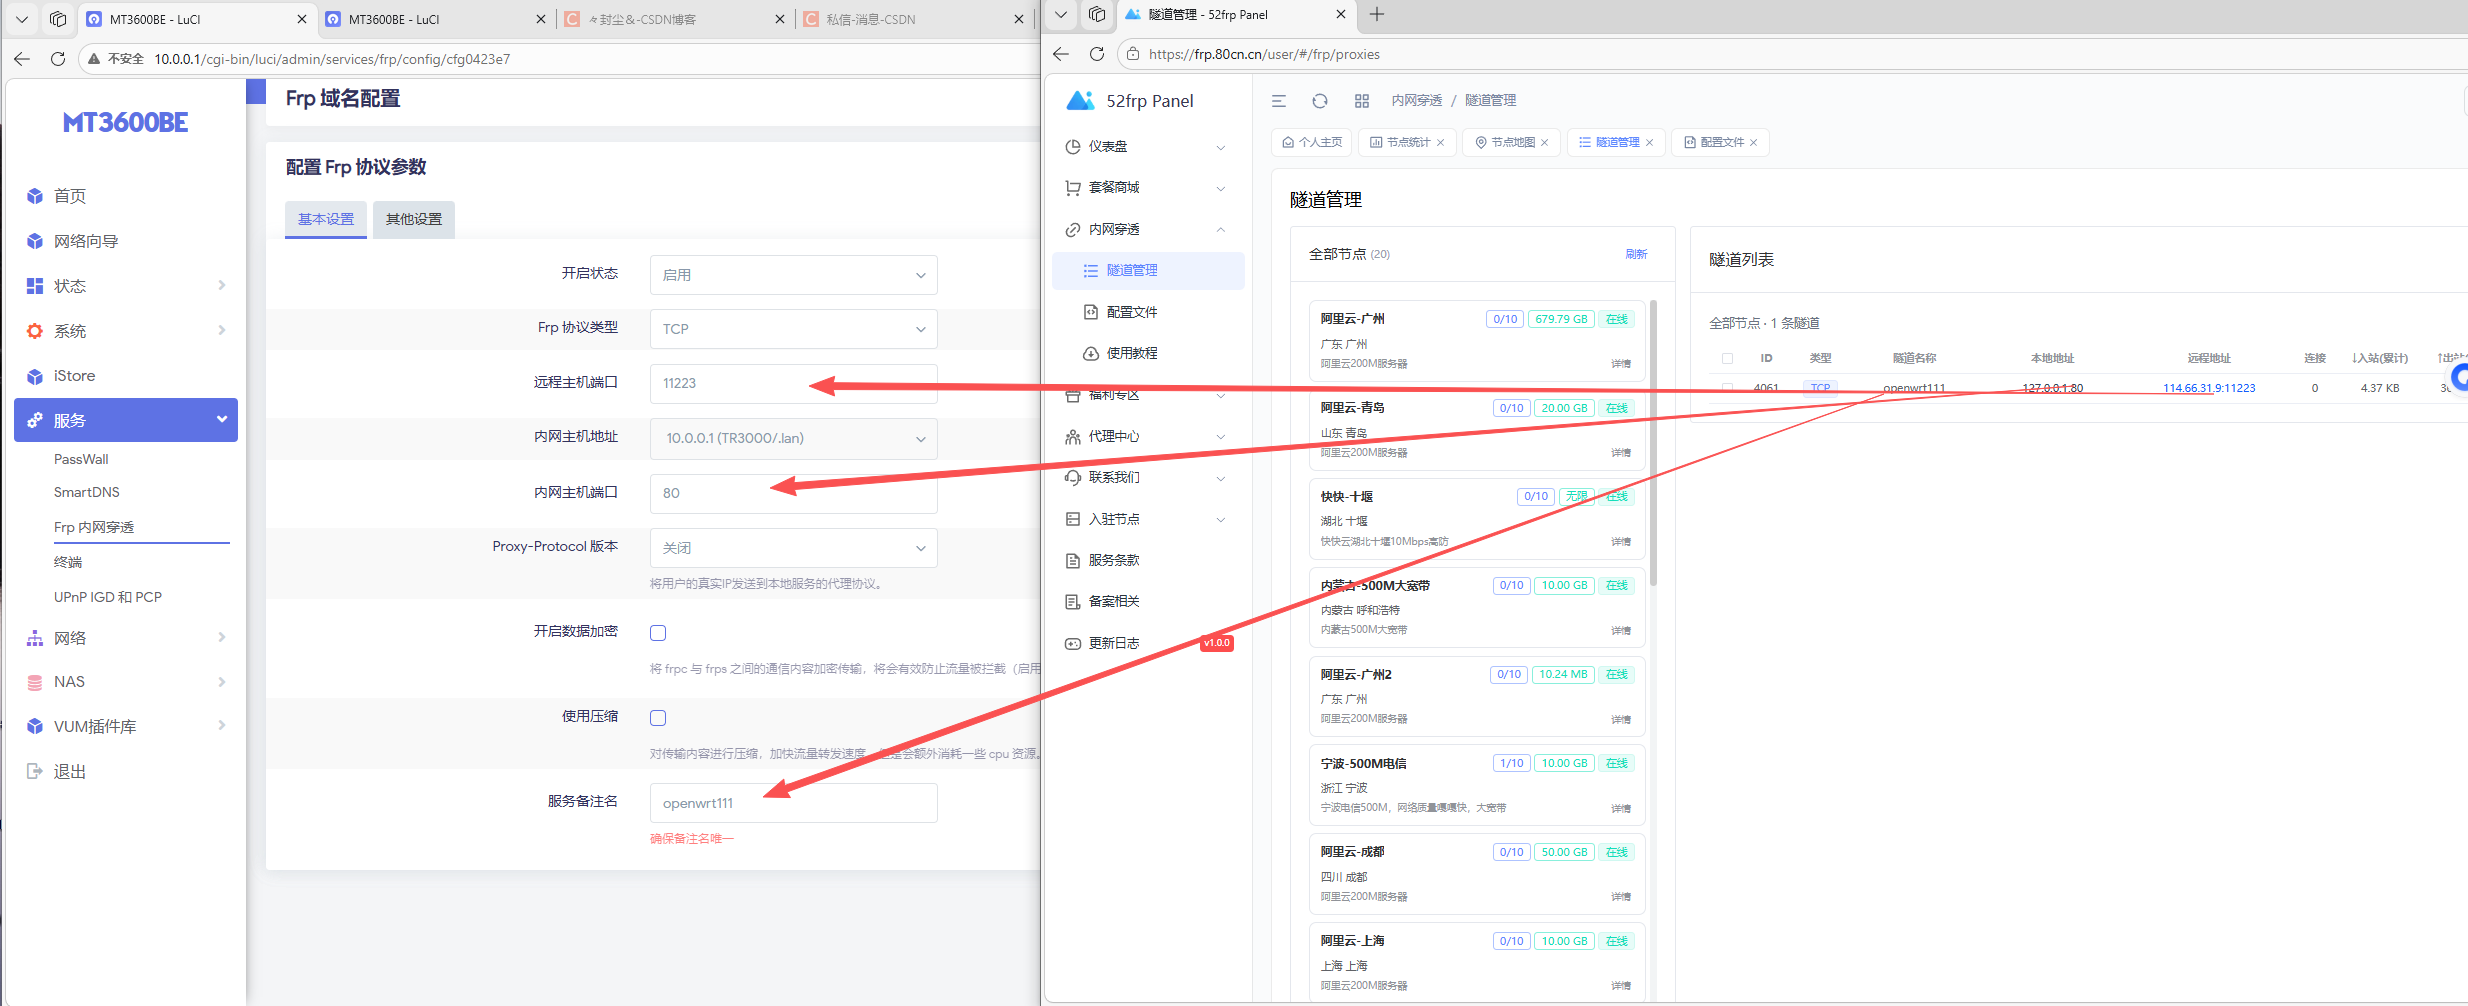Open PassWall in services submenu
Image resolution: width=2468 pixels, height=1006 pixels.
pos(81,459)
